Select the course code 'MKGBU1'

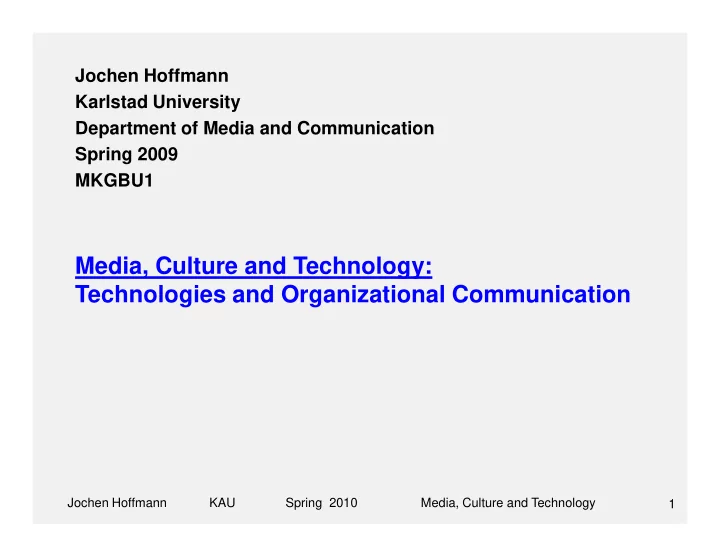tap(114, 180)
